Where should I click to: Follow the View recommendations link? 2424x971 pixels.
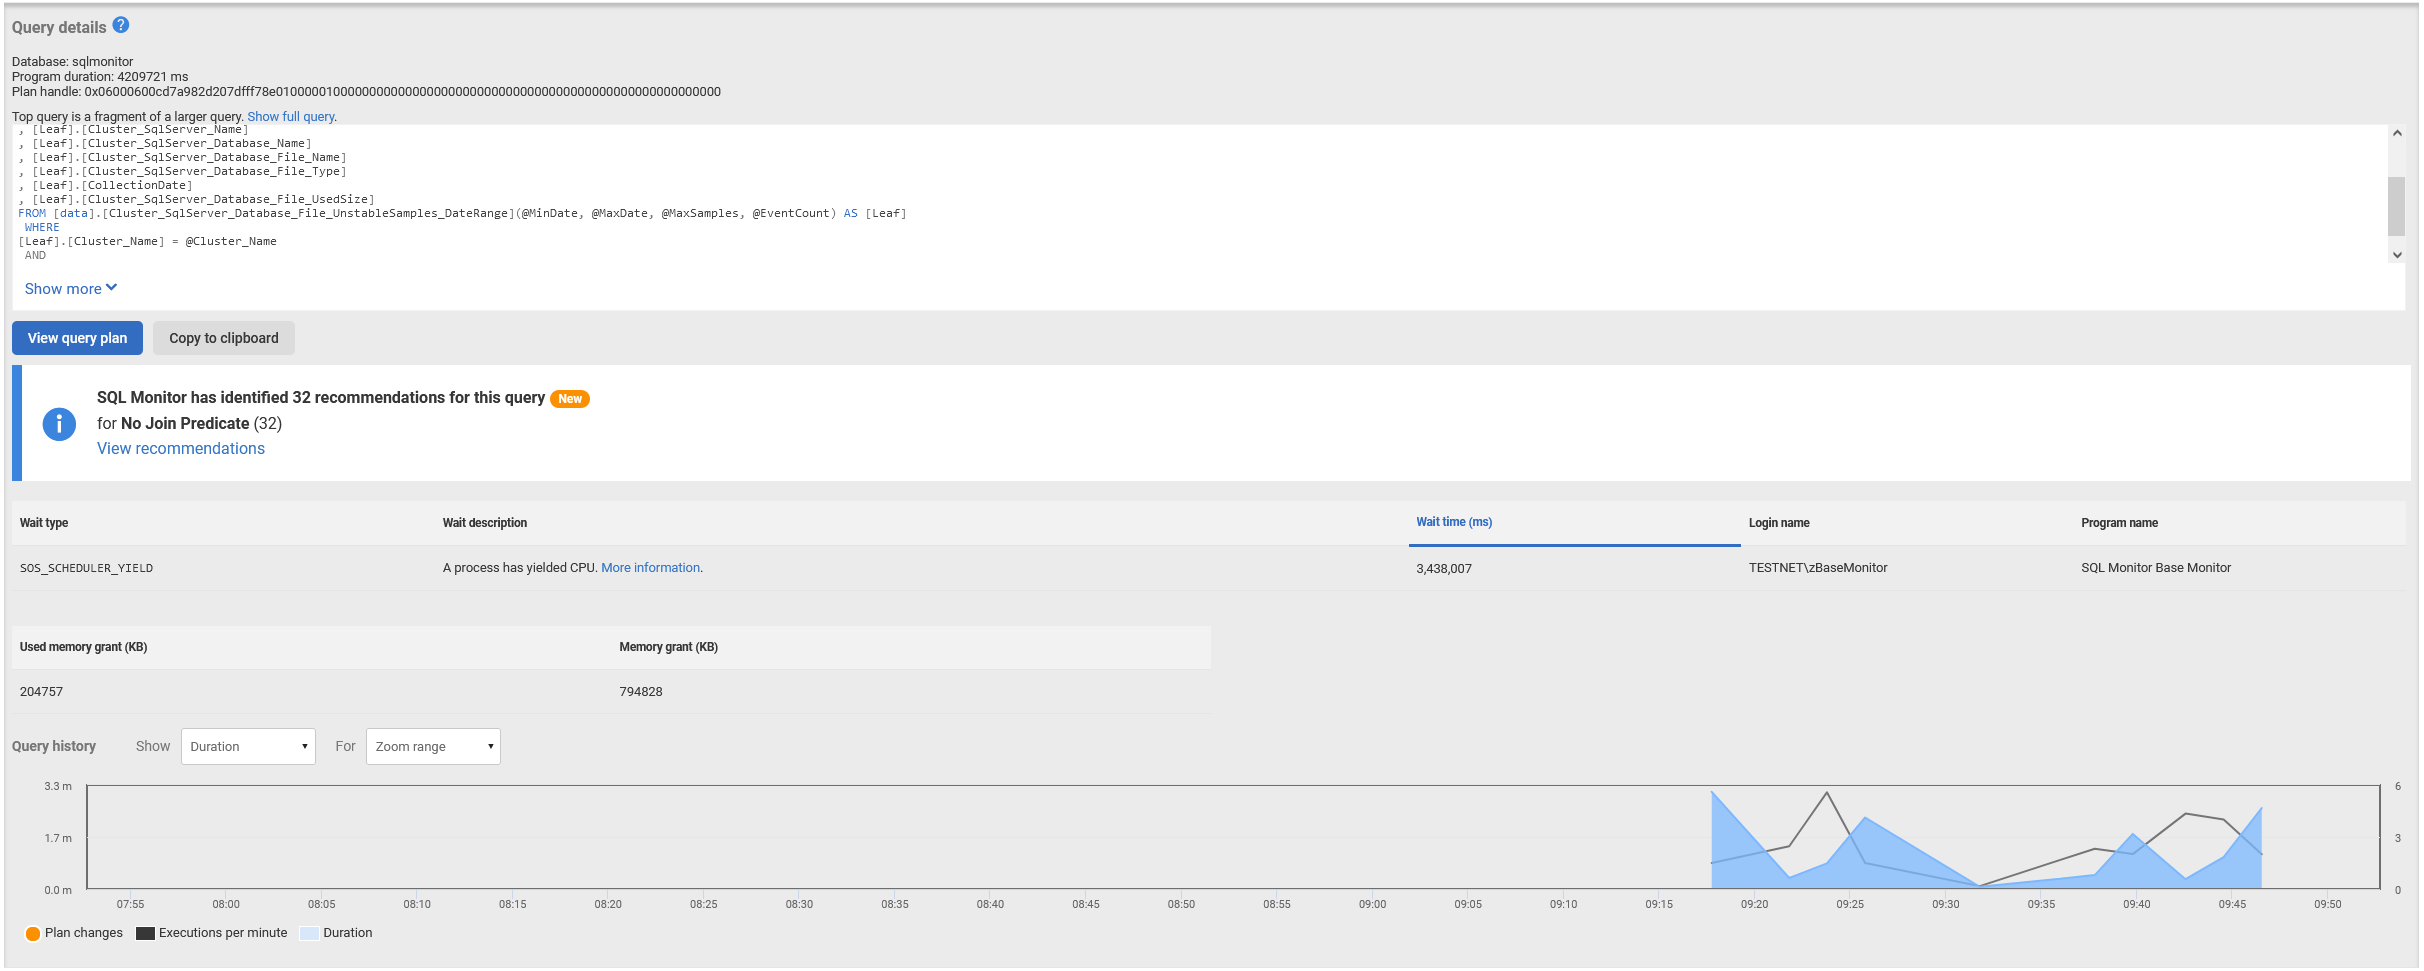tap(180, 448)
